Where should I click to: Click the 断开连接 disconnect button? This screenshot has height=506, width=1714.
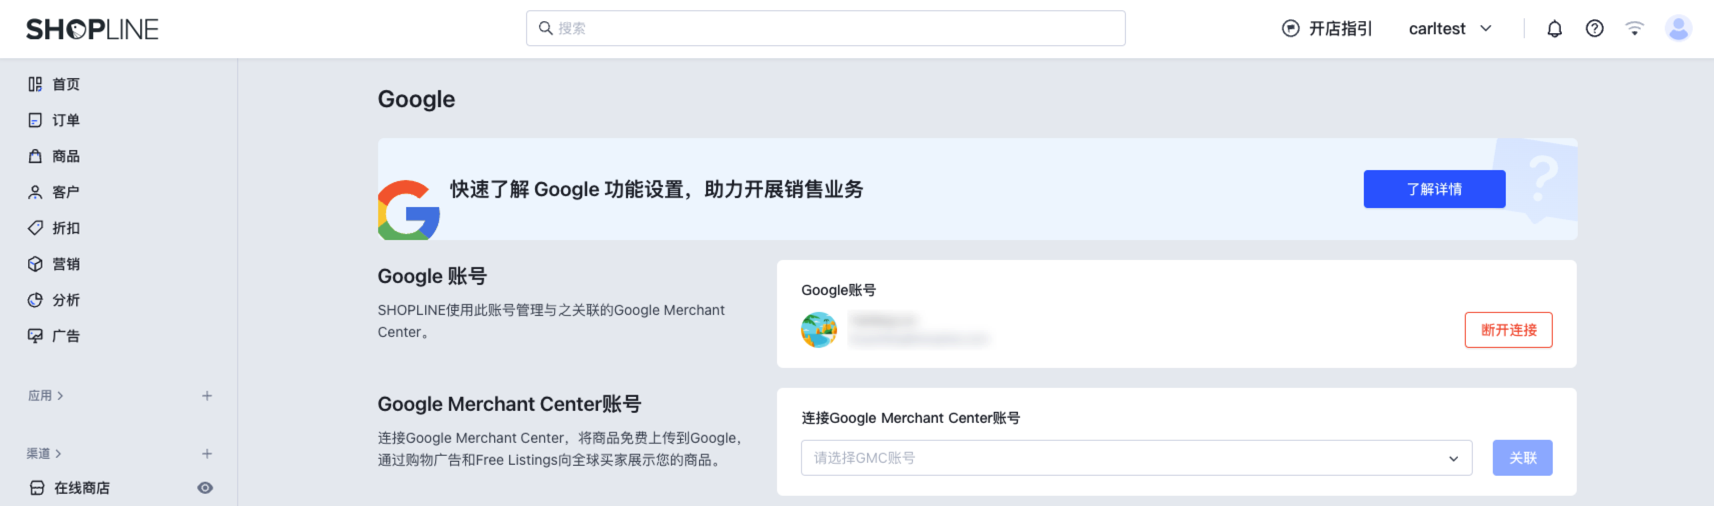click(1508, 330)
